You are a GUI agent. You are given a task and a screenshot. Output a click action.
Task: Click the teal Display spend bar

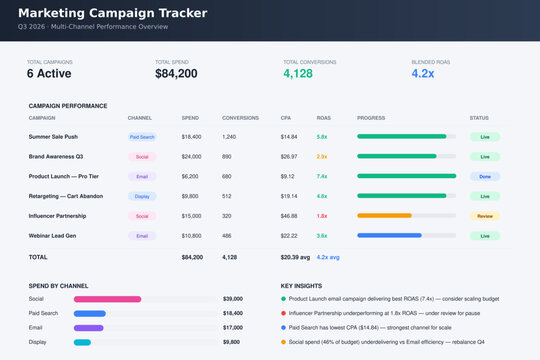coord(82,342)
